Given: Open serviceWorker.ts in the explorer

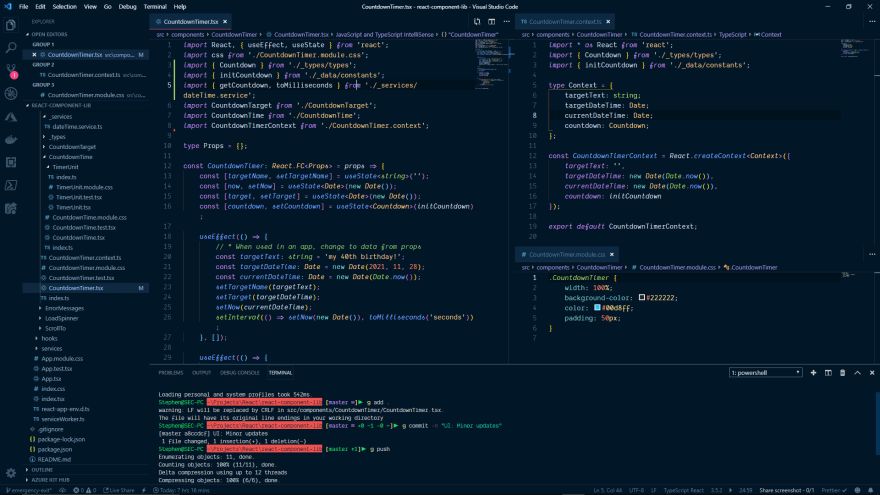Looking at the screenshot, I should (x=62, y=419).
